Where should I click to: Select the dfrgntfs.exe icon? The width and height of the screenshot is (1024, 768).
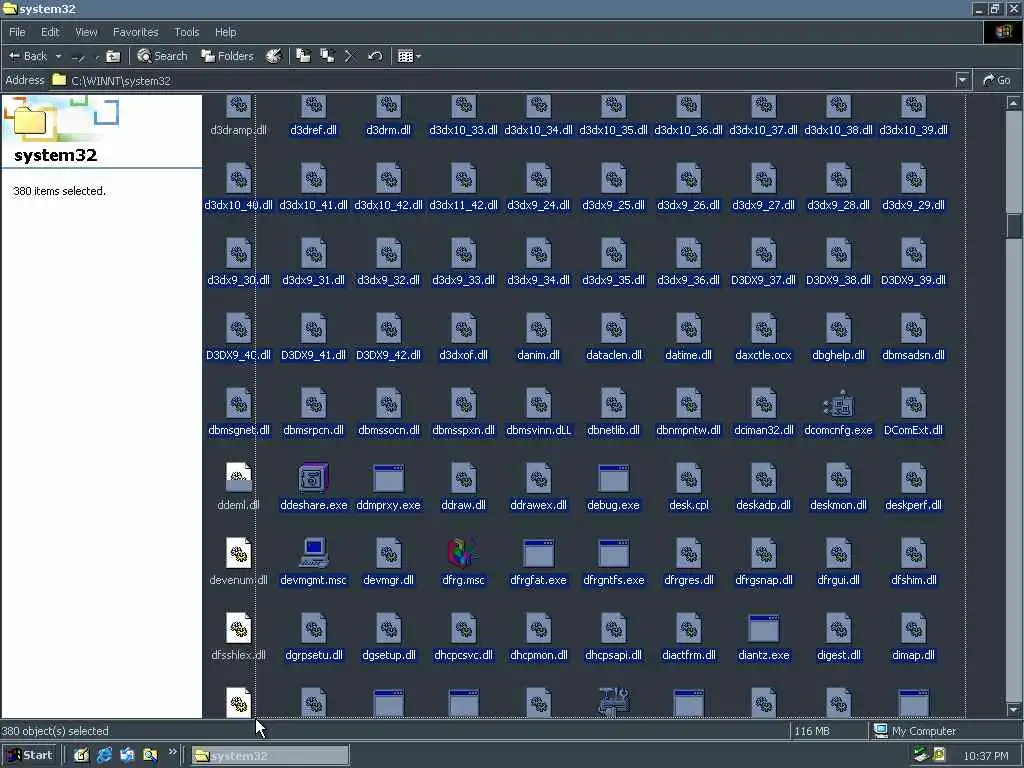click(x=613, y=554)
